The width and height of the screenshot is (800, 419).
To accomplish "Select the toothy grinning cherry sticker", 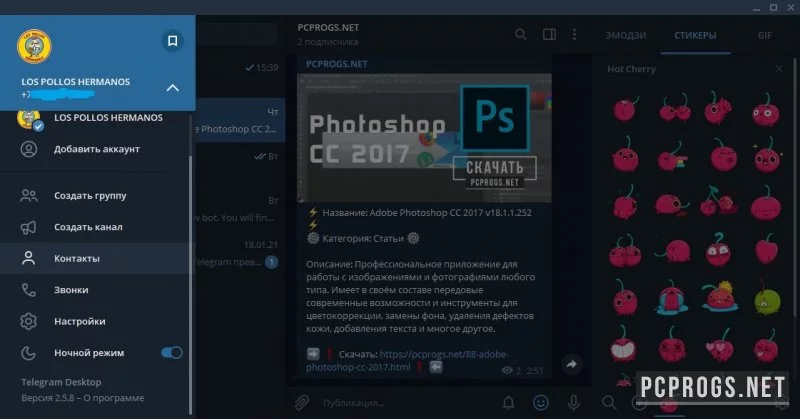I will coord(623,344).
